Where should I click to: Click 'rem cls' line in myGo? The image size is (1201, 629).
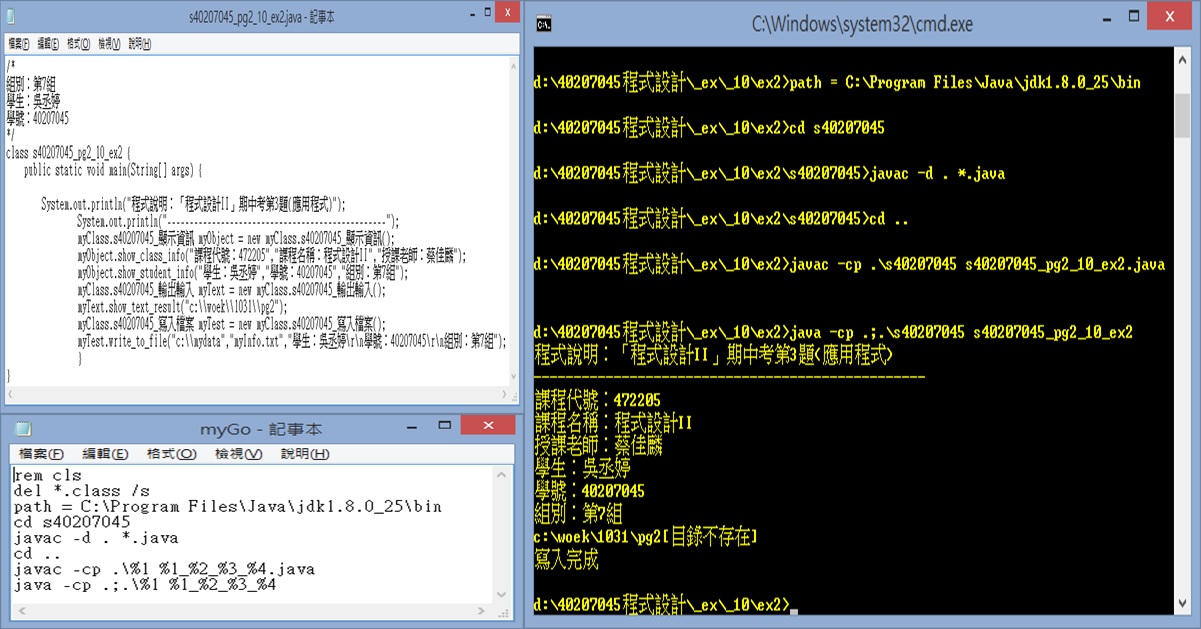click(x=47, y=476)
